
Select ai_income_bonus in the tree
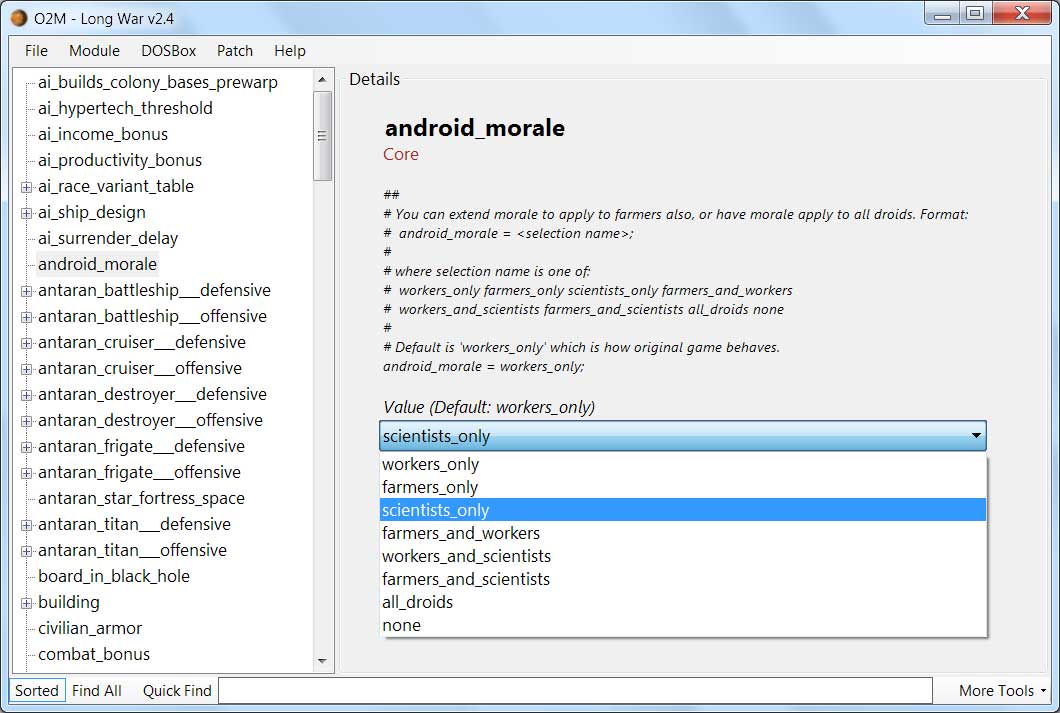103,134
